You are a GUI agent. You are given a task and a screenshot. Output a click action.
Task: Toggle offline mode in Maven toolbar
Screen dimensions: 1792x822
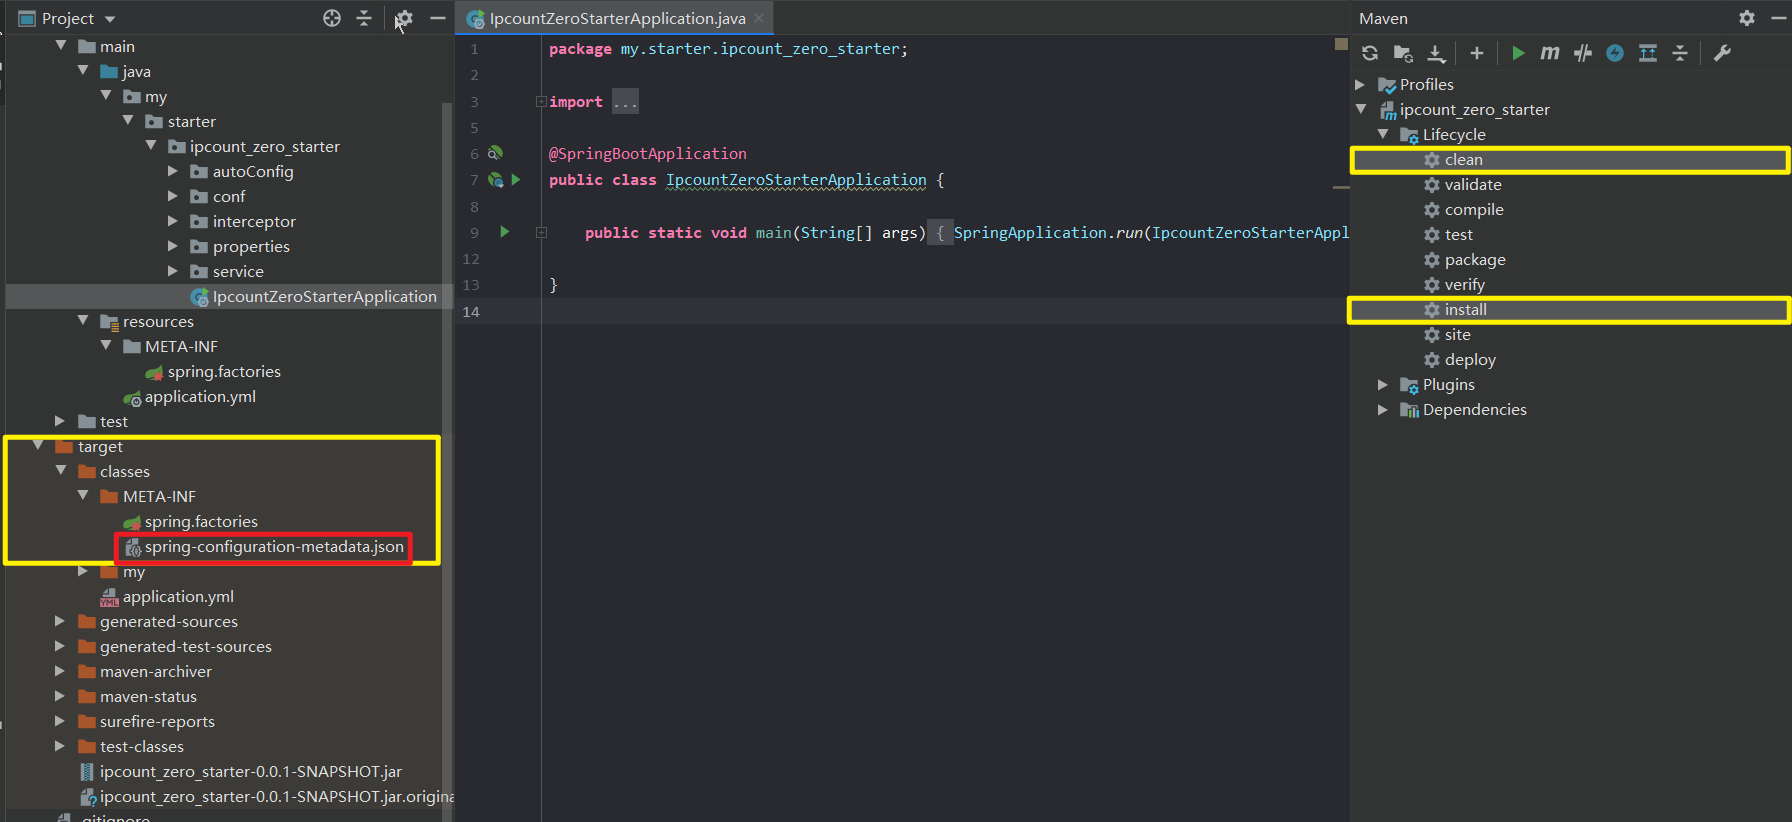coord(1583,53)
